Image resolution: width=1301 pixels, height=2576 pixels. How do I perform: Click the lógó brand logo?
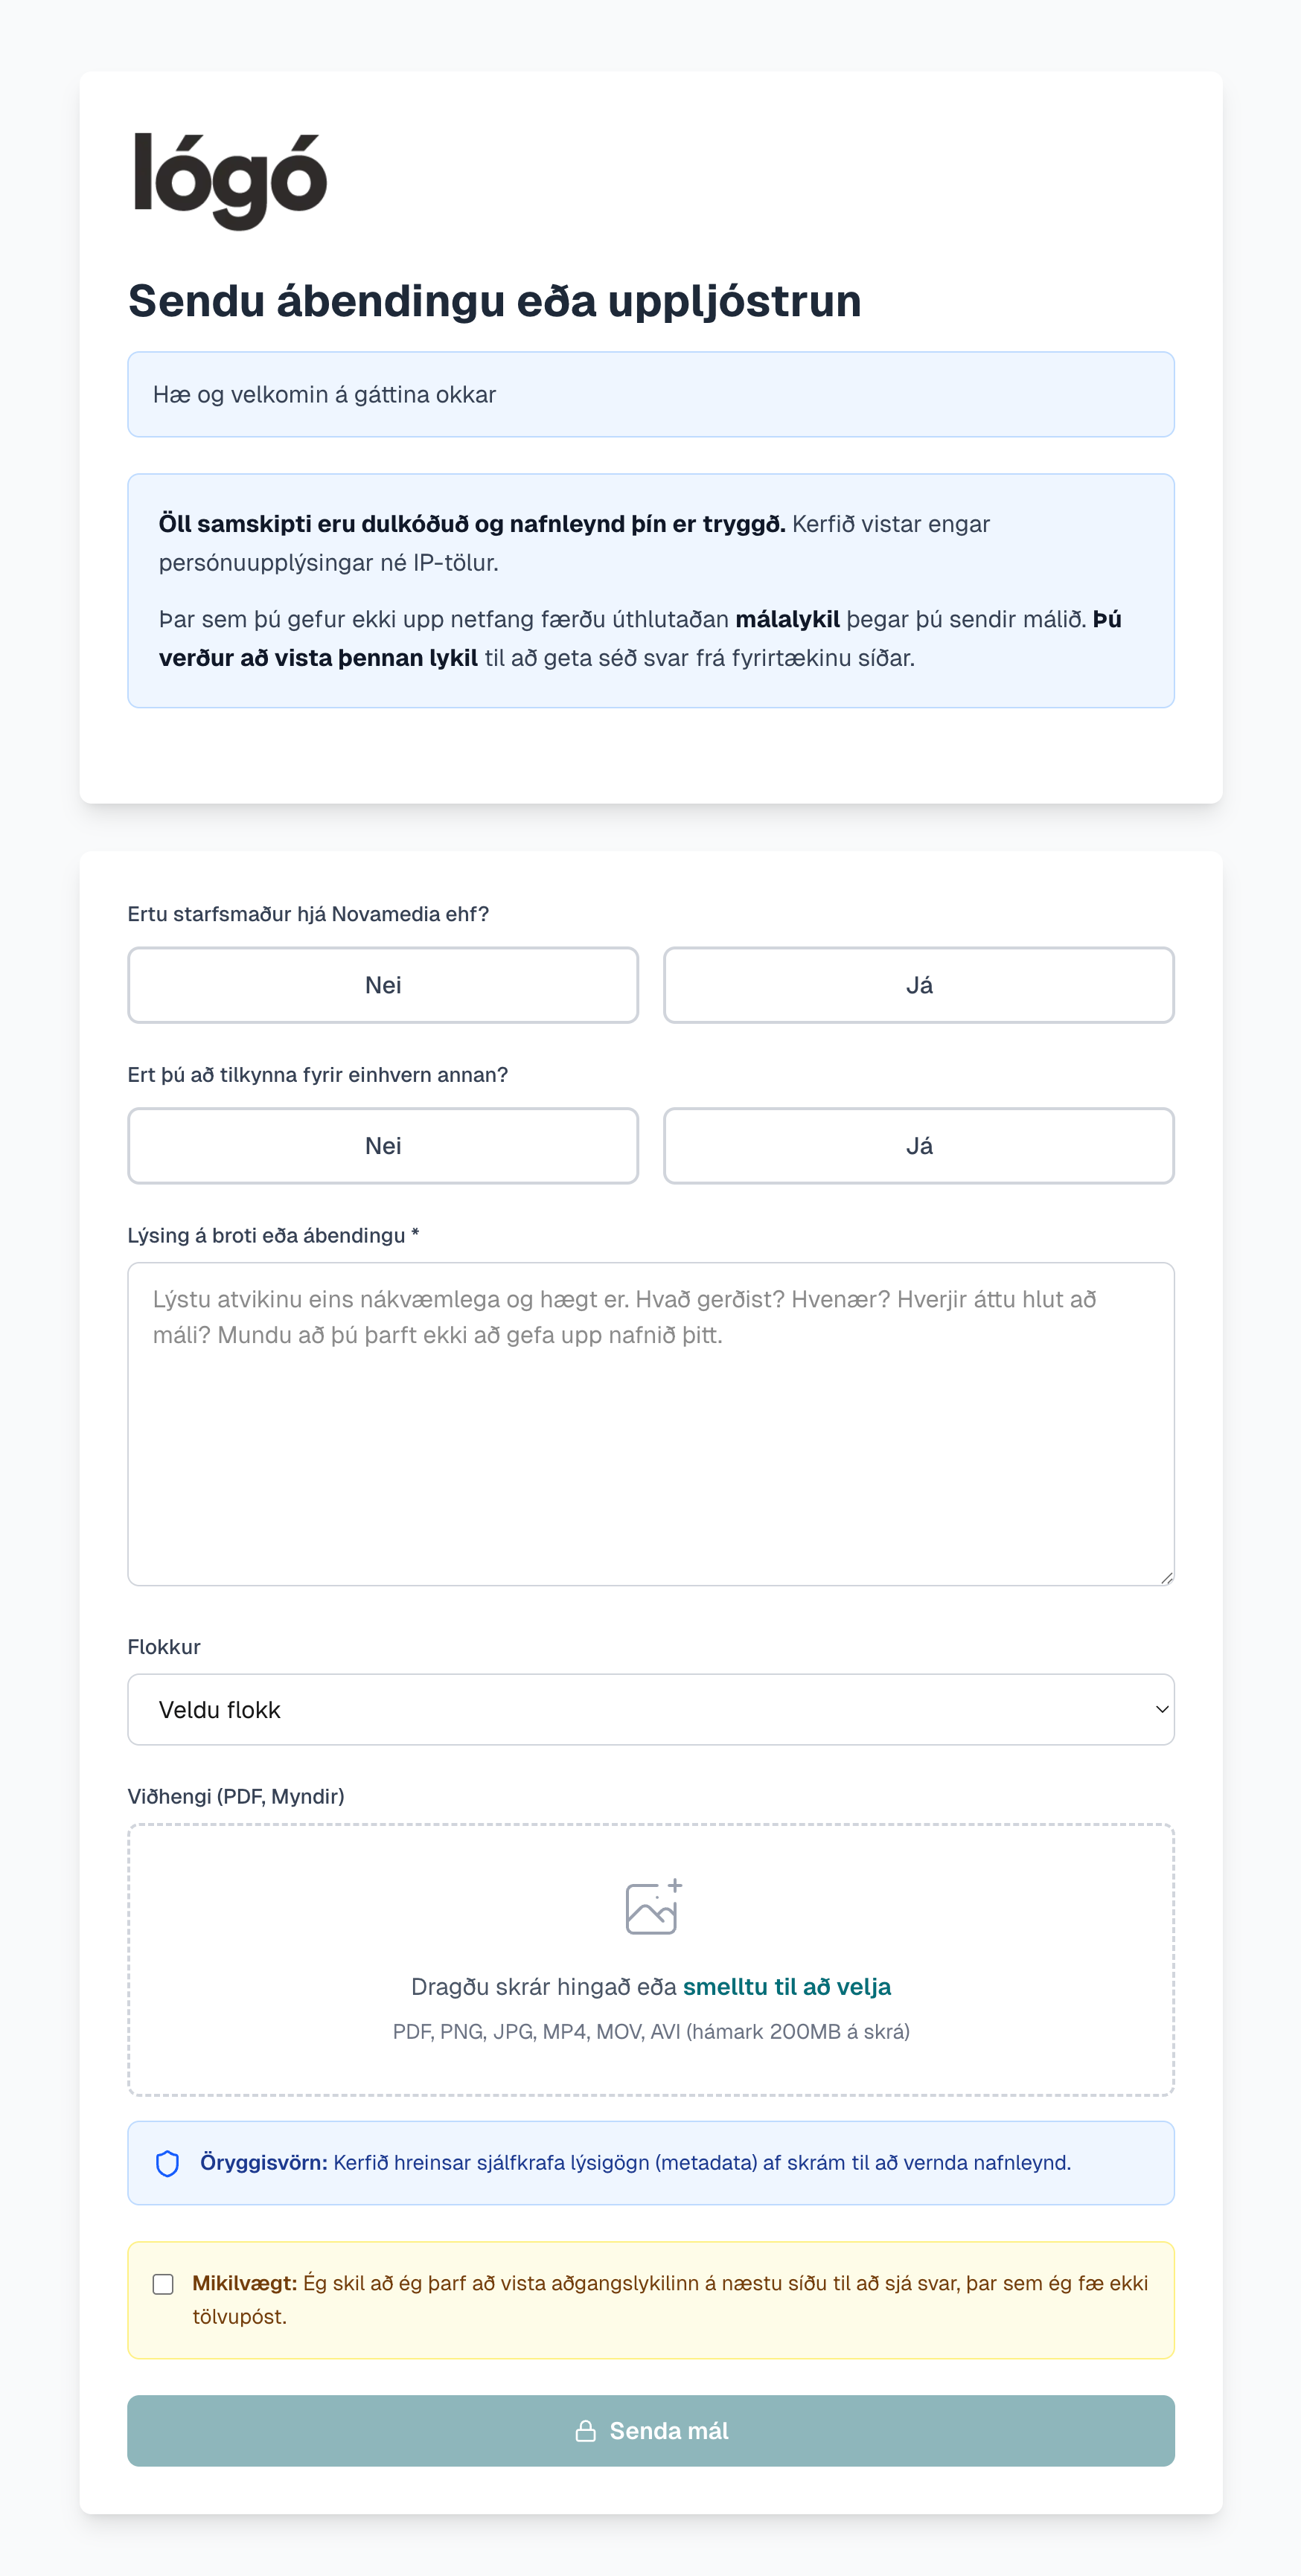pos(231,180)
